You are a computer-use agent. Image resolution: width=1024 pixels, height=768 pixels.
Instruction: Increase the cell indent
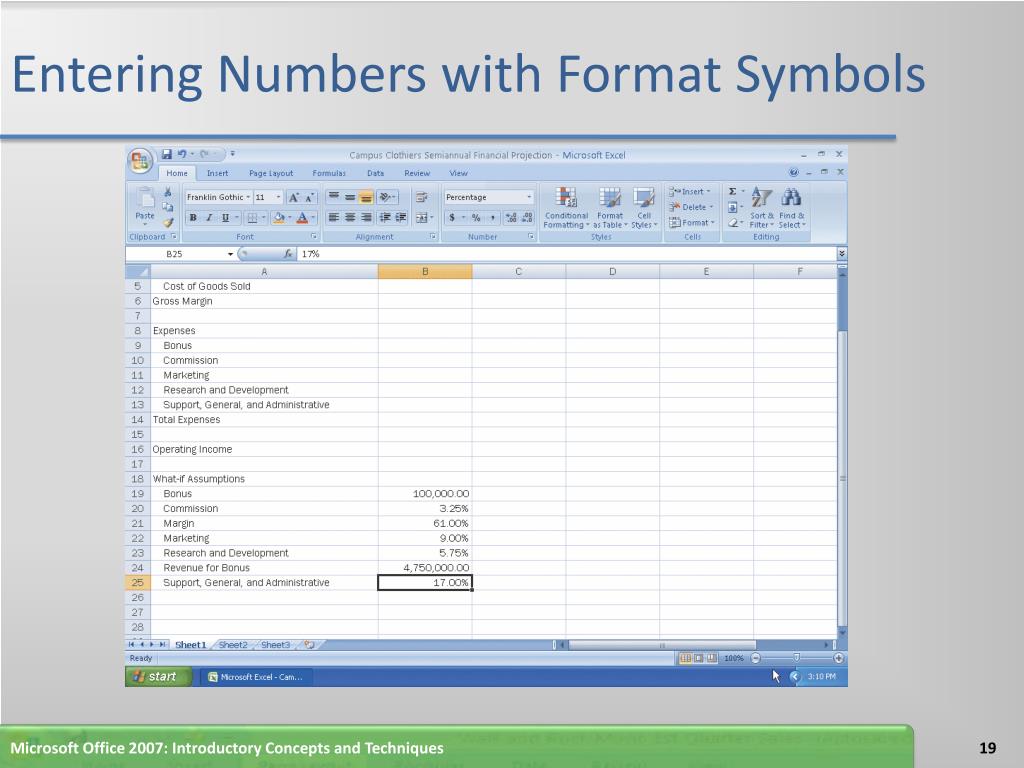click(401, 217)
